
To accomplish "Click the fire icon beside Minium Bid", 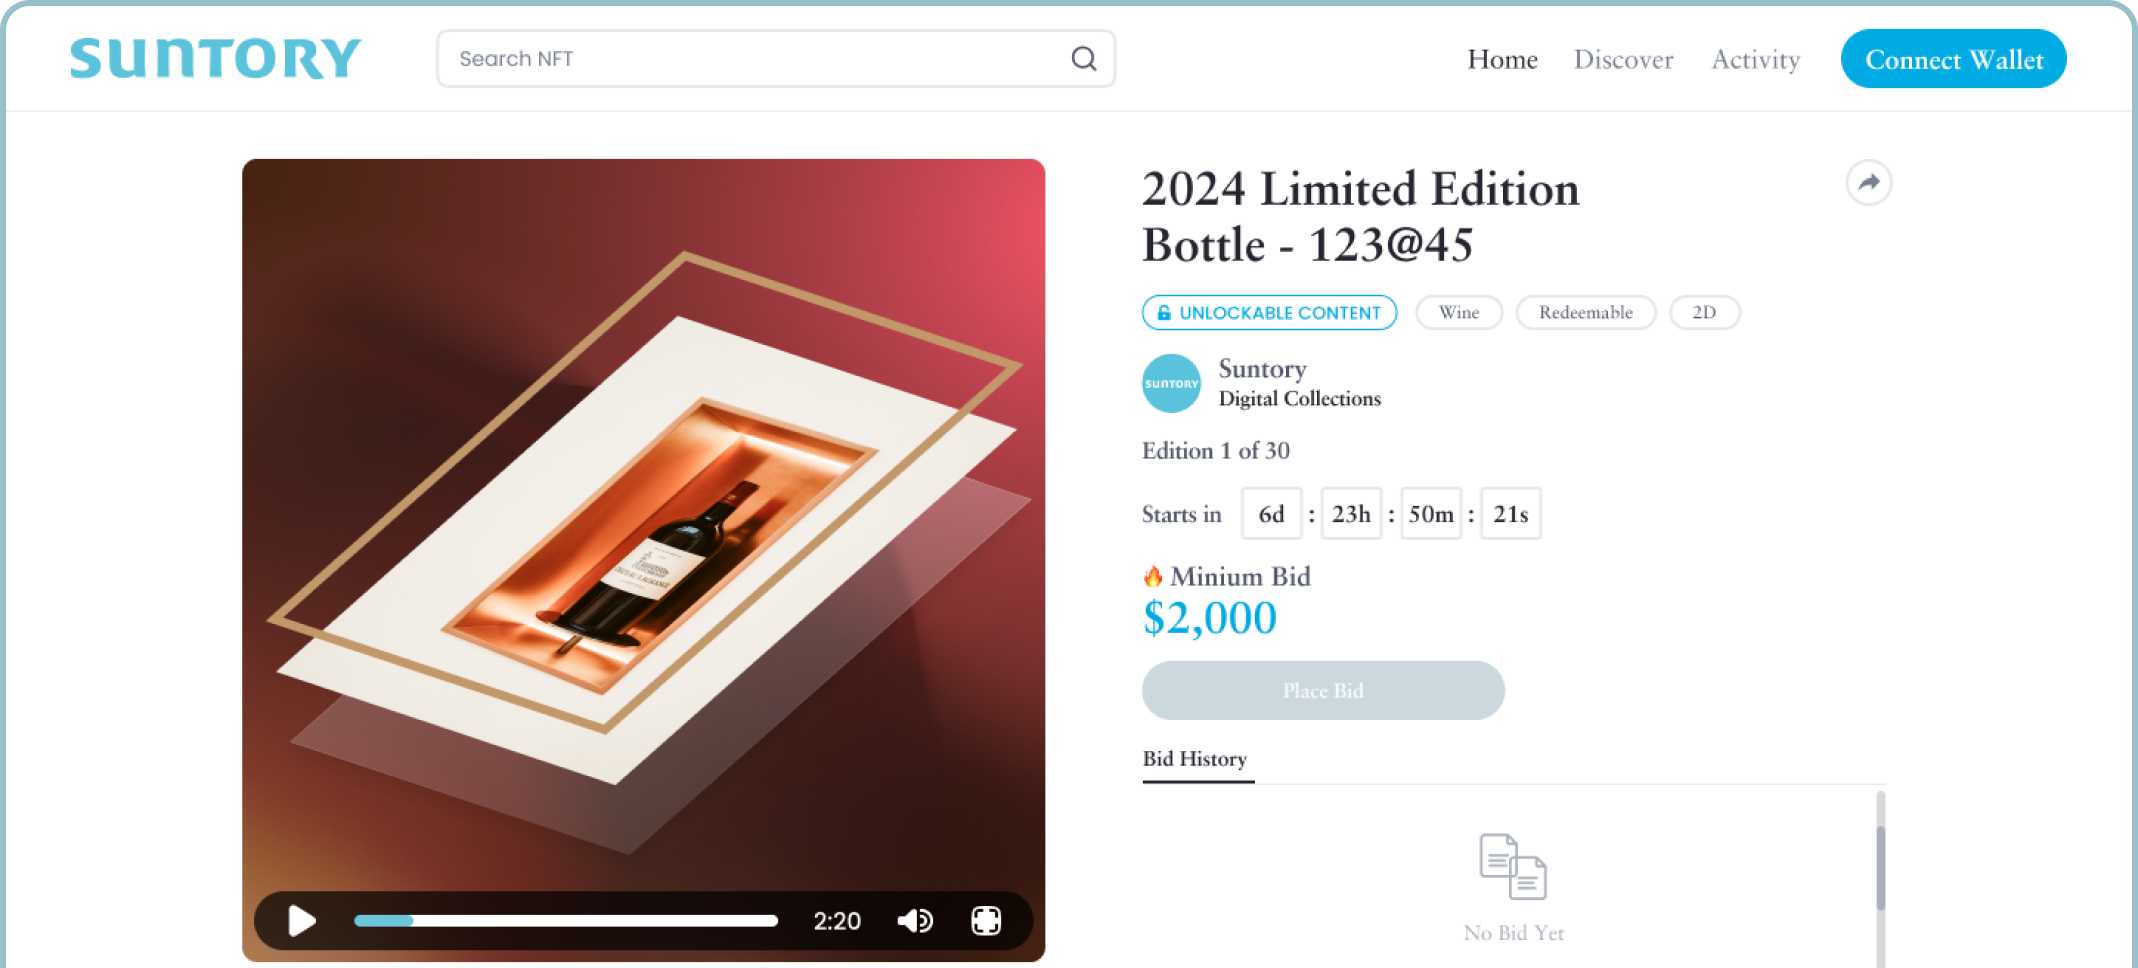I will coord(1153,576).
